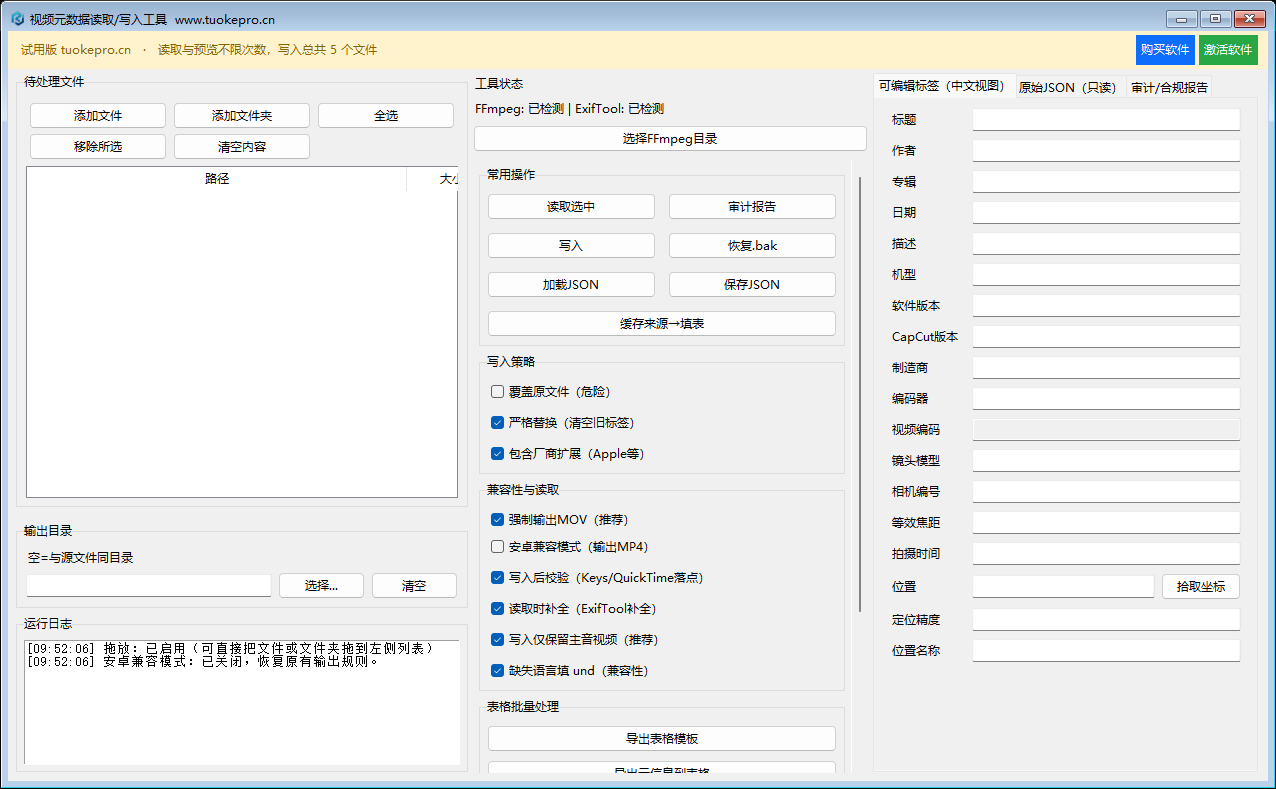Click log line 安卓兼容模式：已关闭

(x=203, y=662)
